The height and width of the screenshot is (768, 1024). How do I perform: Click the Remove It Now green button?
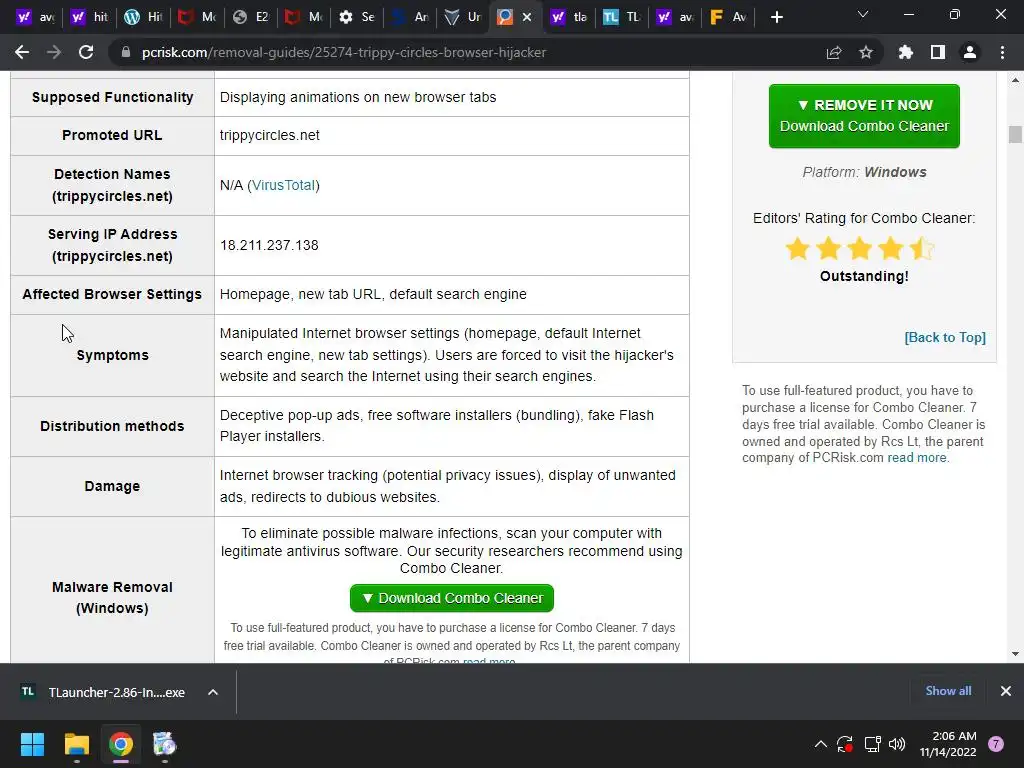click(864, 116)
